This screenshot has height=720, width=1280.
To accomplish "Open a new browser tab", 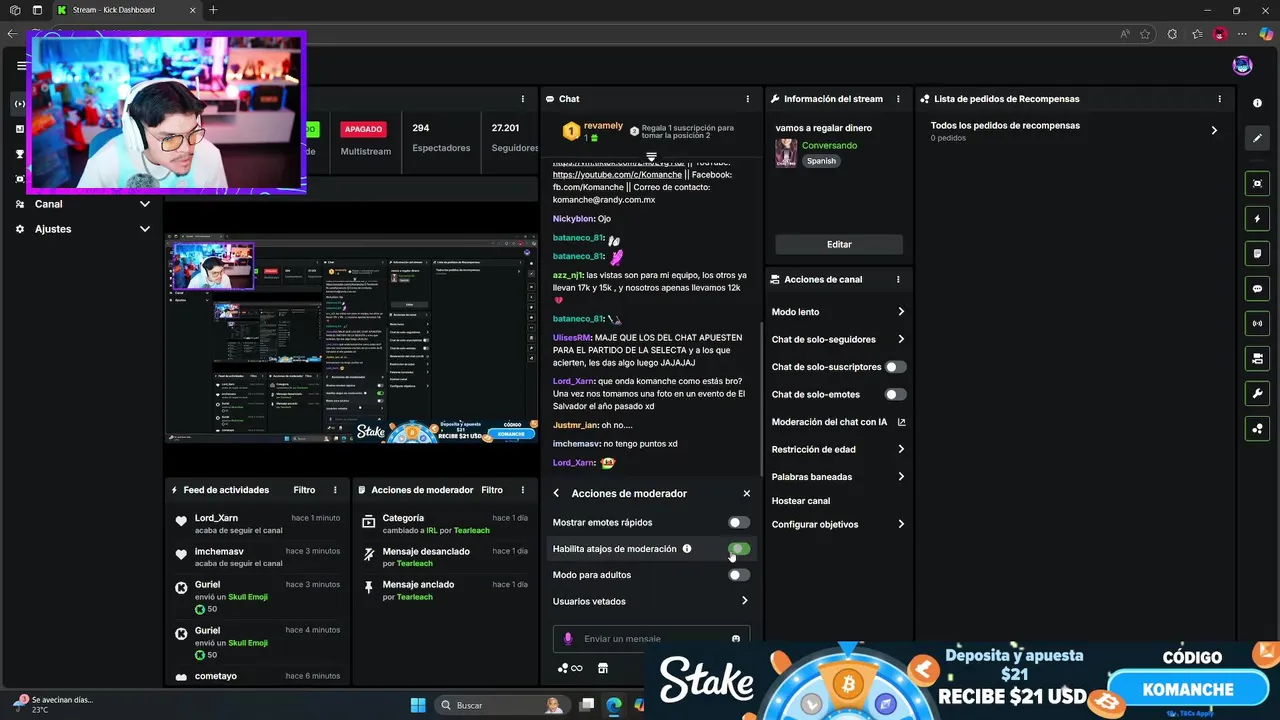I will [x=213, y=10].
